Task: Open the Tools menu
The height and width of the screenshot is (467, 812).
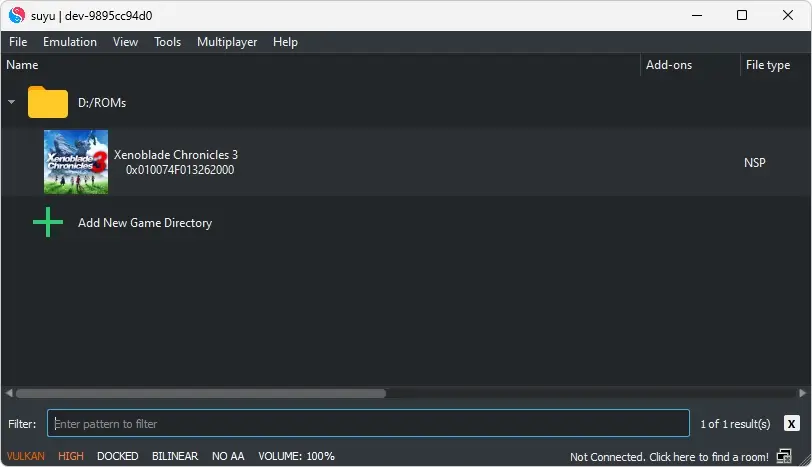Action: pyautogui.click(x=167, y=42)
